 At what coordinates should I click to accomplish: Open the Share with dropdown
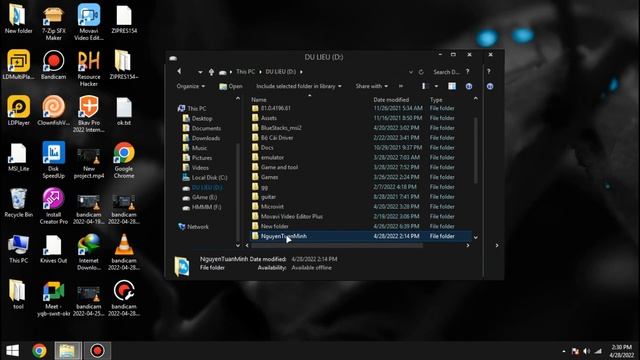(x=371, y=86)
